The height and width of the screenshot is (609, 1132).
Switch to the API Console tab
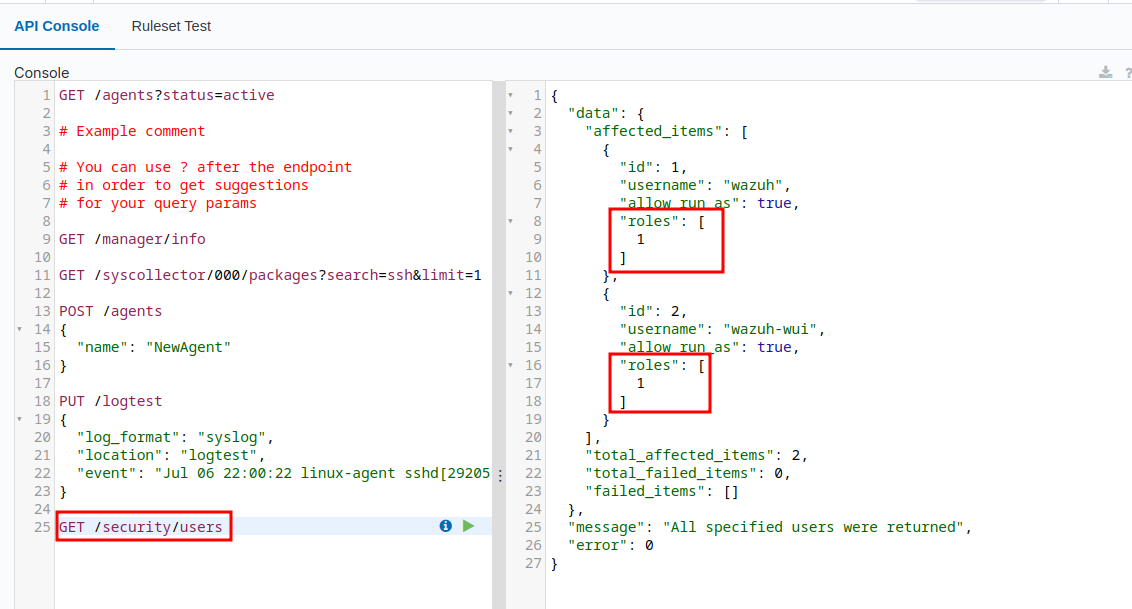pos(57,26)
